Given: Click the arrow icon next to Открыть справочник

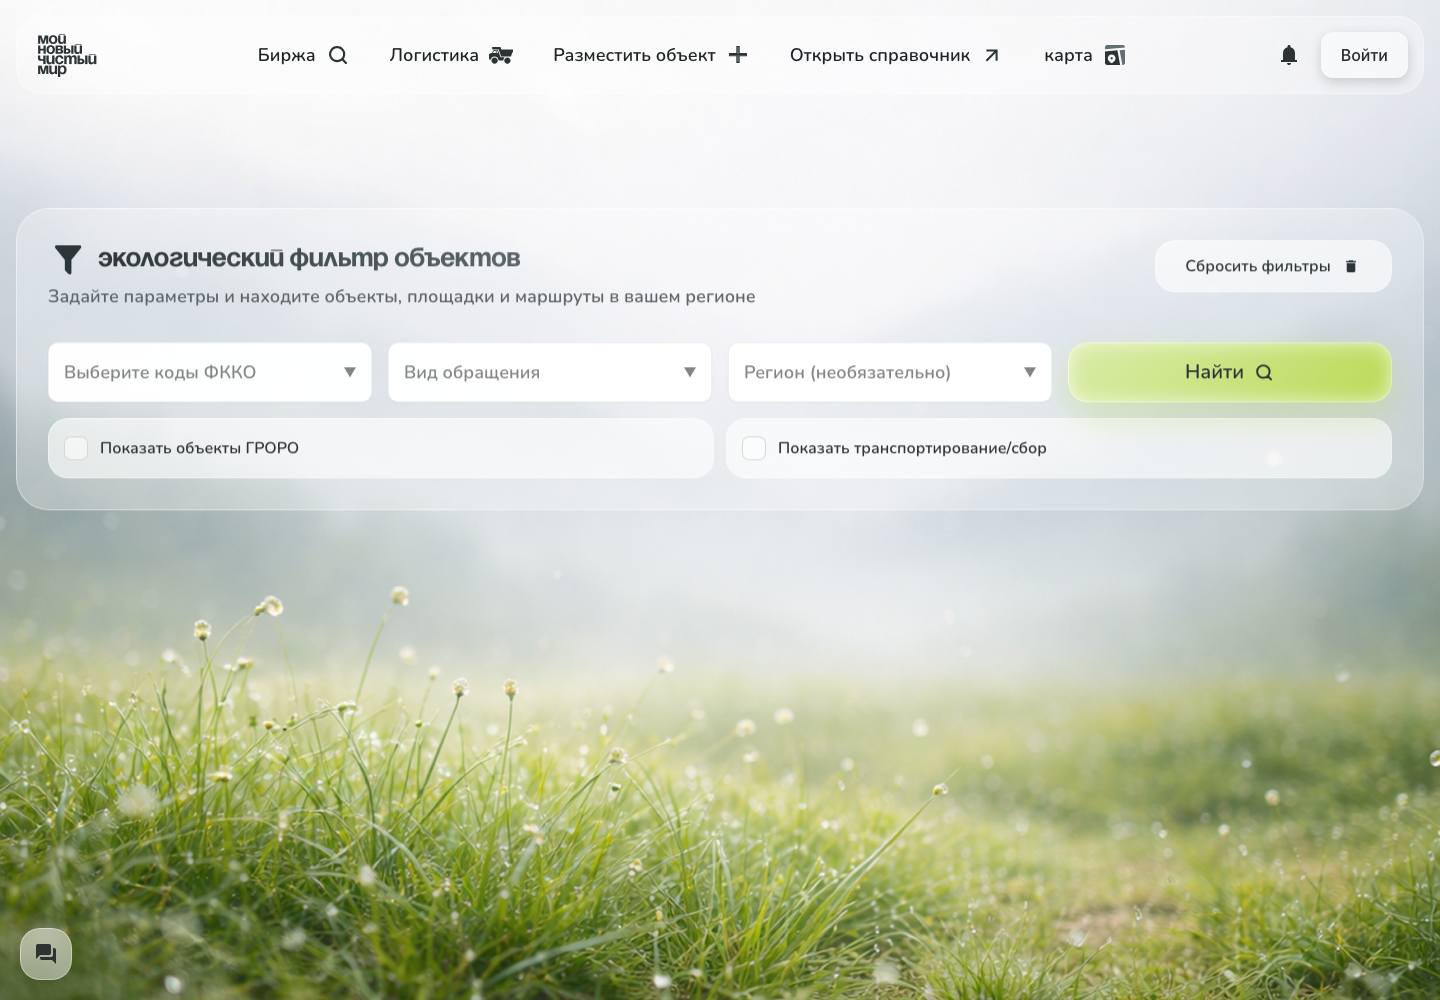Looking at the screenshot, I should click(991, 55).
